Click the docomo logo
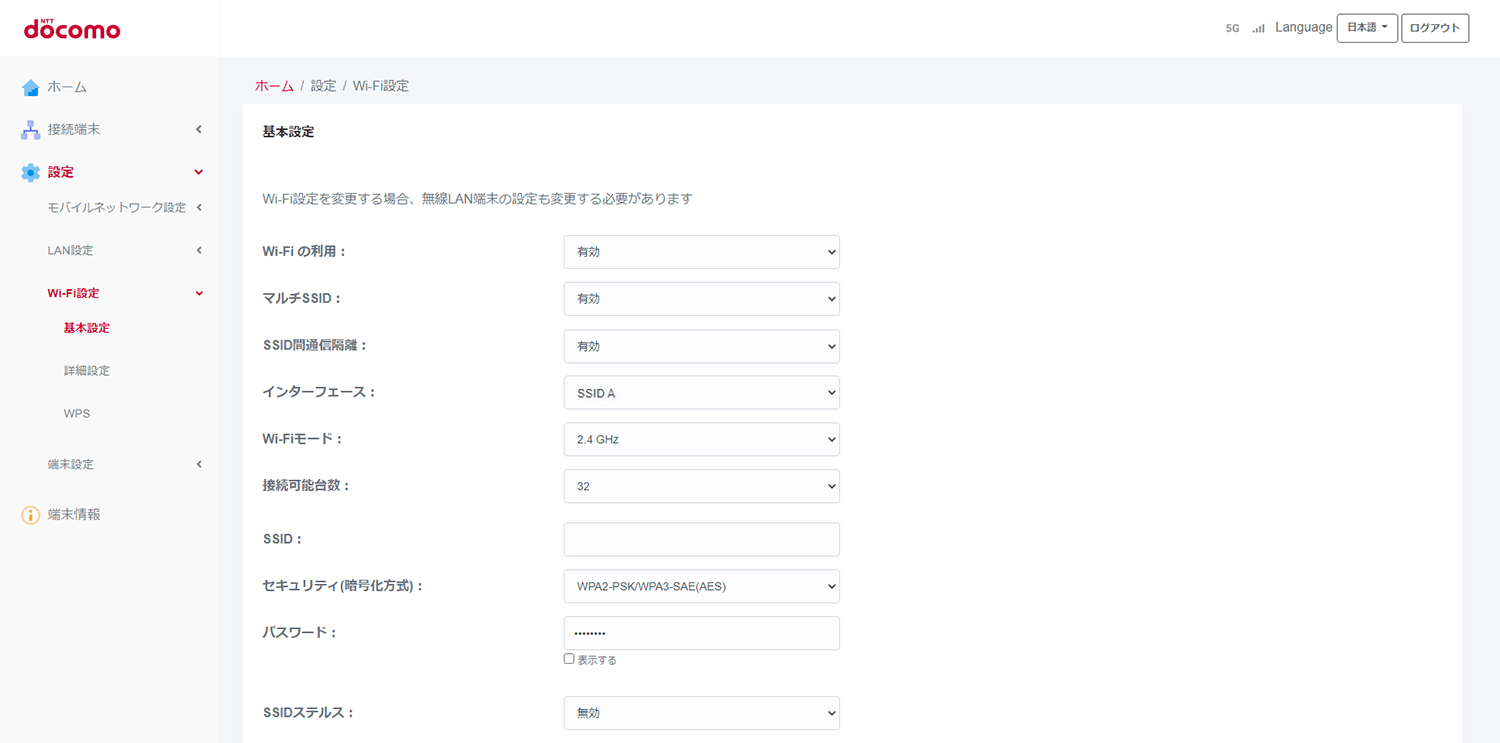The width and height of the screenshot is (1500, 743). click(x=71, y=29)
